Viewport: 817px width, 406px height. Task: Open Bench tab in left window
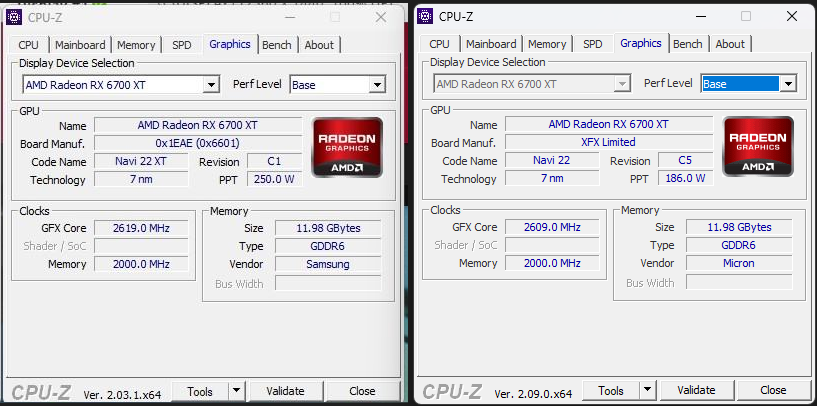tap(277, 45)
